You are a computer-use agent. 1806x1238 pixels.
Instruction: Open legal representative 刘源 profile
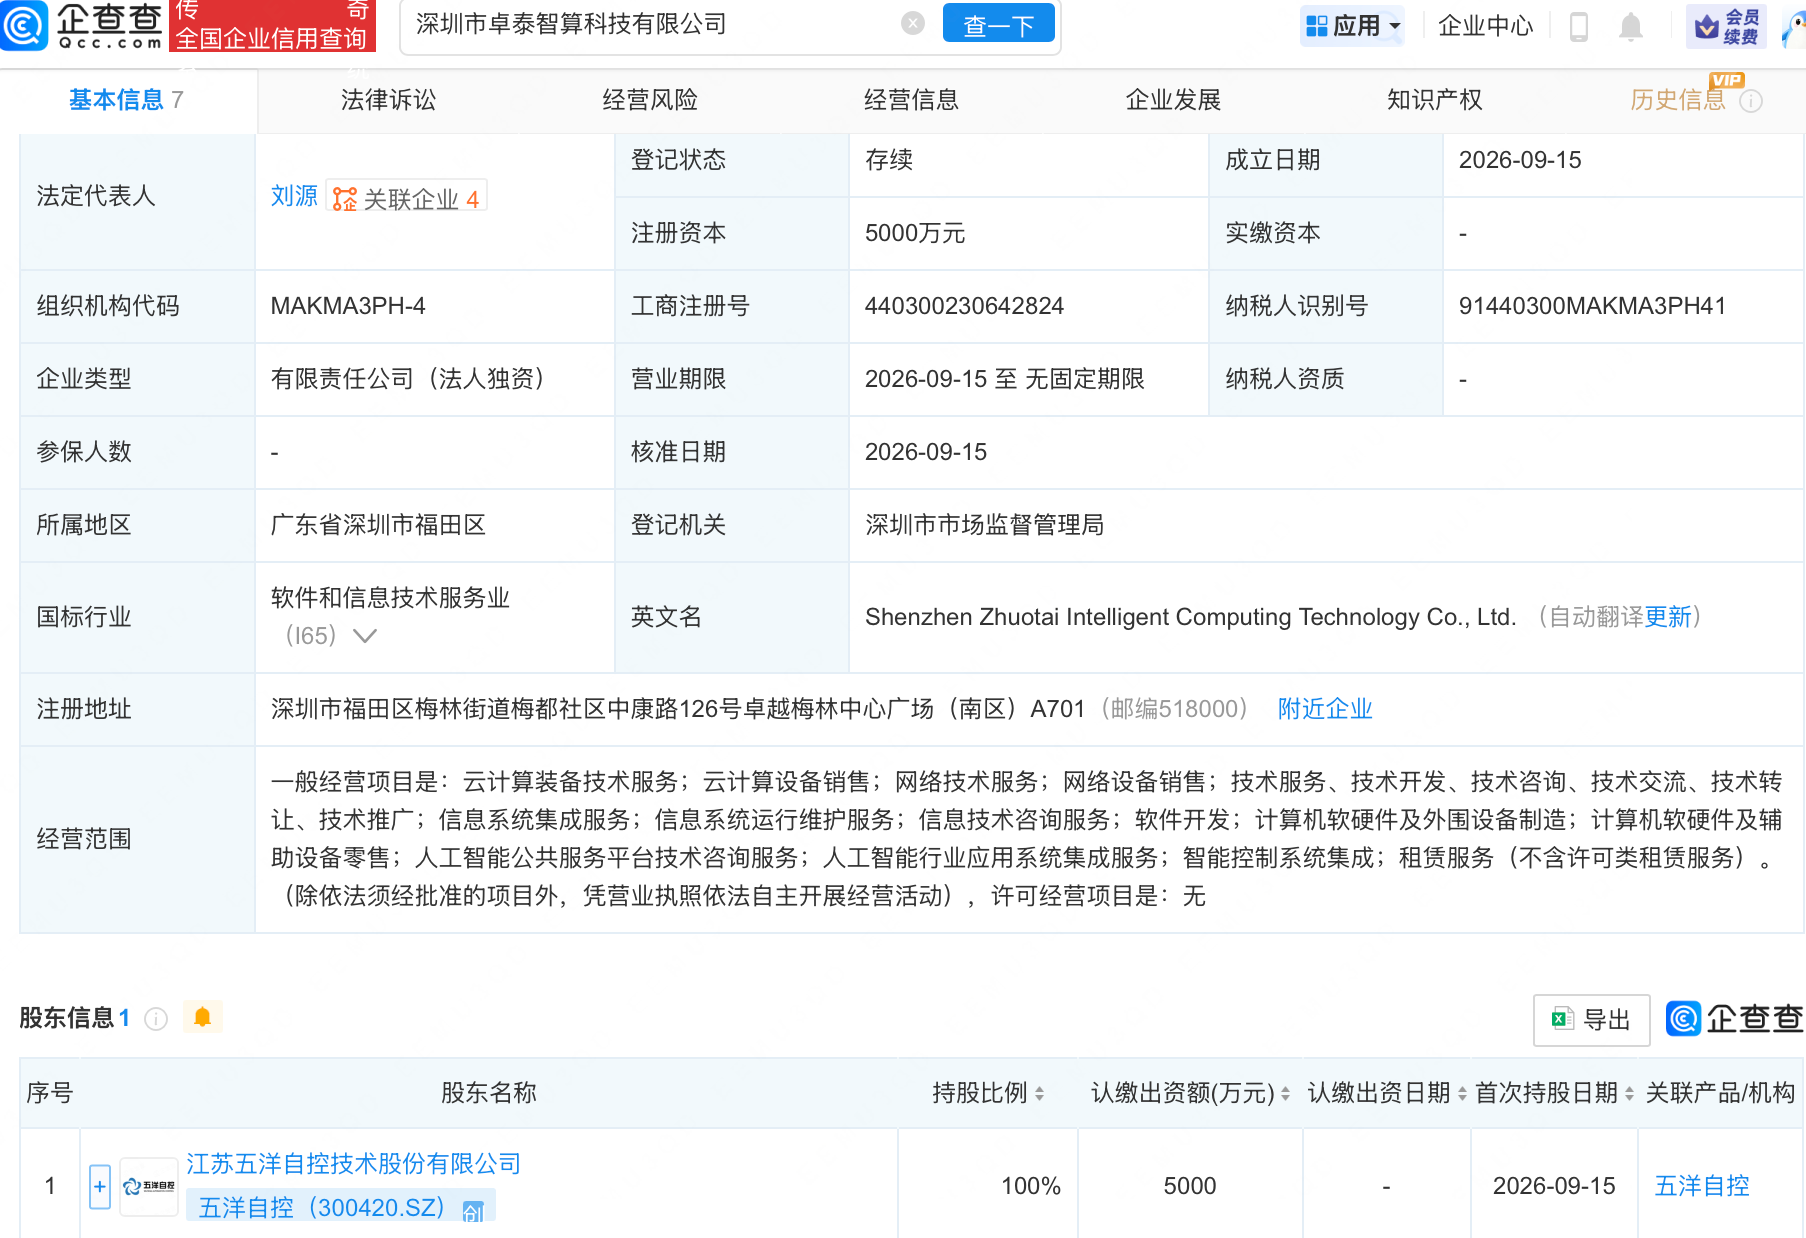(x=294, y=196)
